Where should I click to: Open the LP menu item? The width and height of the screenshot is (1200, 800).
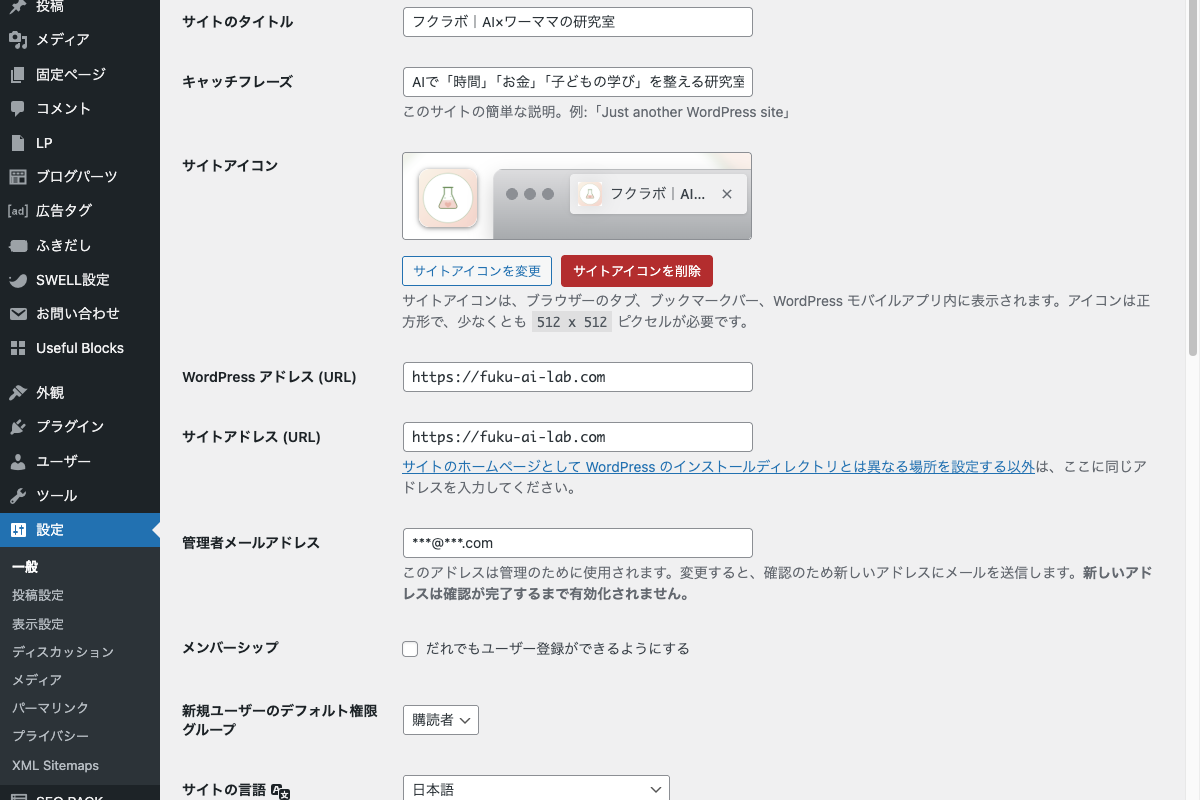pyautogui.click(x=80, y=143)
